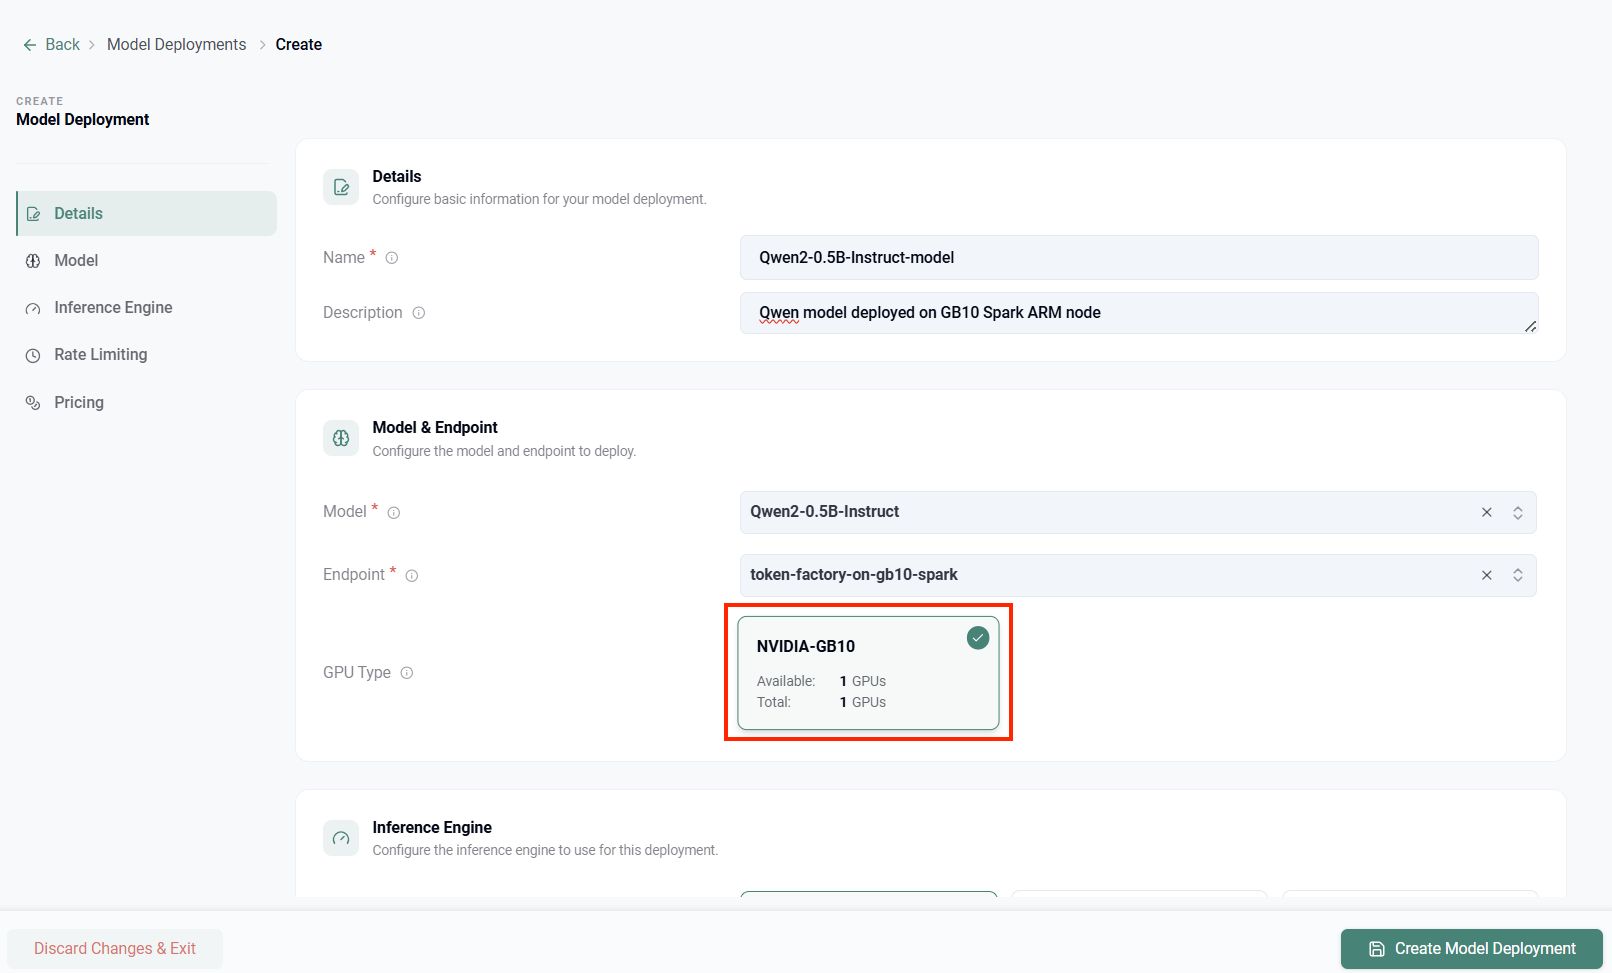
Task: Edit the Name input field
Action: (1139, 258)
